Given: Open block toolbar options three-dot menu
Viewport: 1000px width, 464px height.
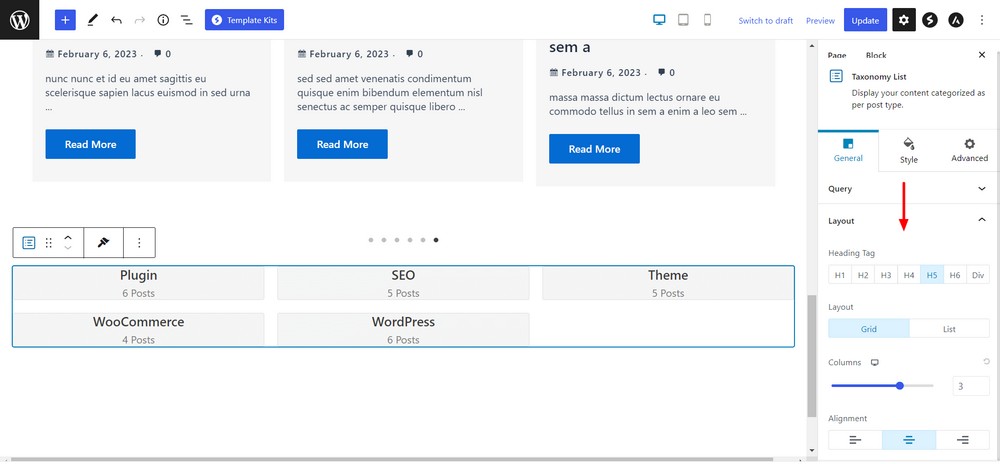Looking at the screenshot, I should (139, 243).
